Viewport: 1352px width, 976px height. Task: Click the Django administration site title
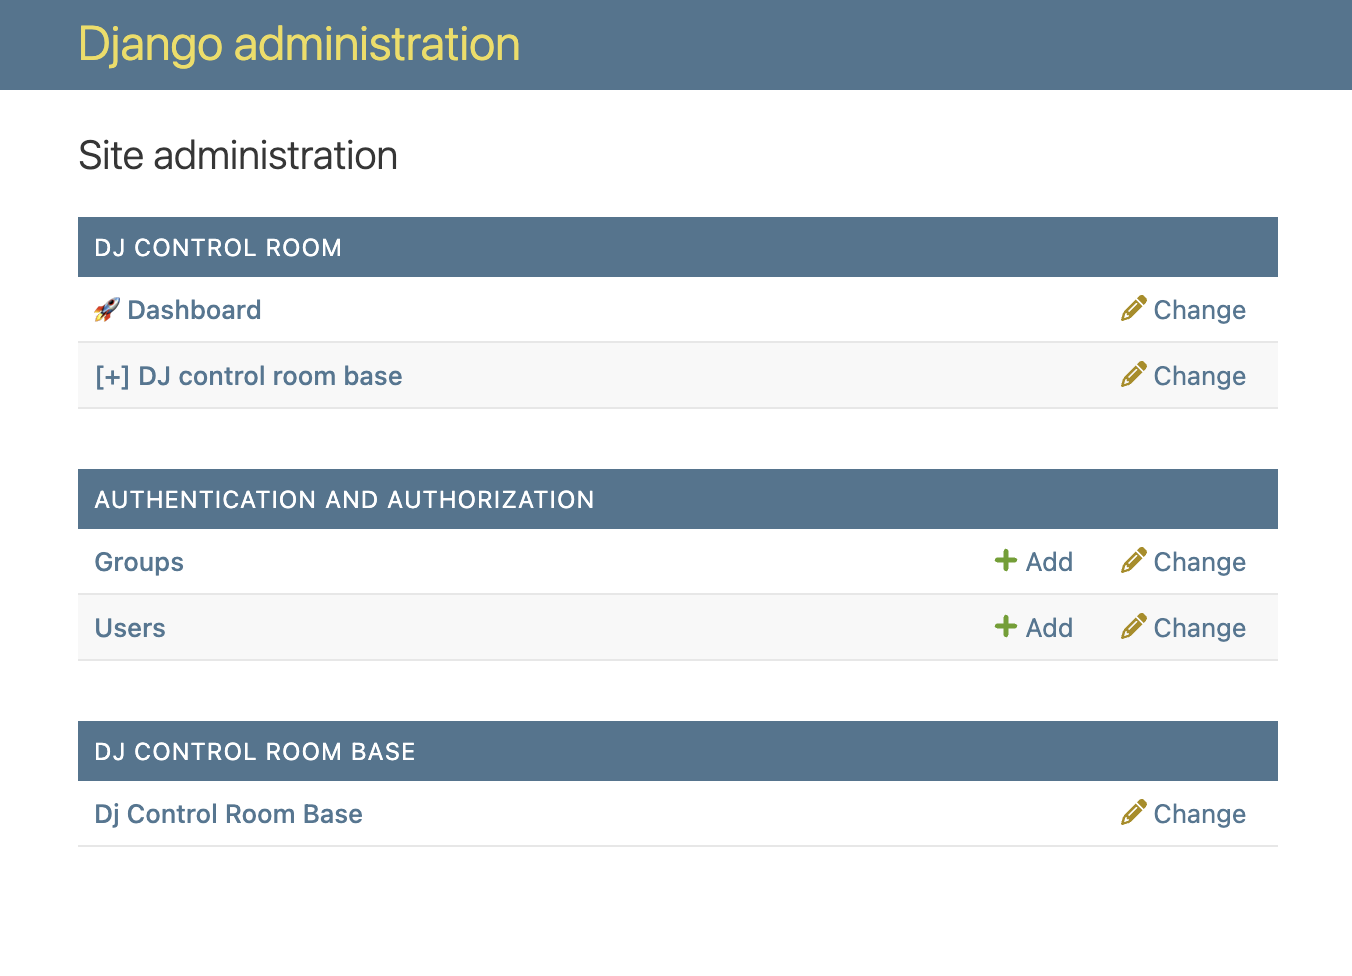299,45
